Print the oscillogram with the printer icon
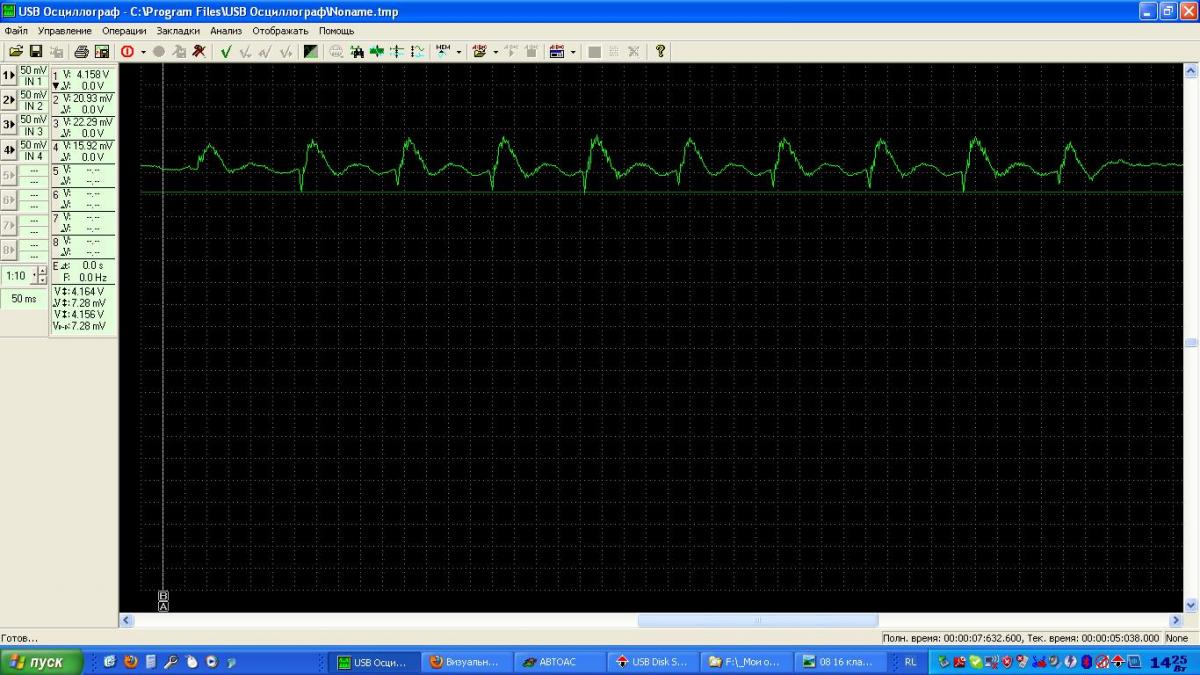The image size is (1200, 675). coord(82,51)
